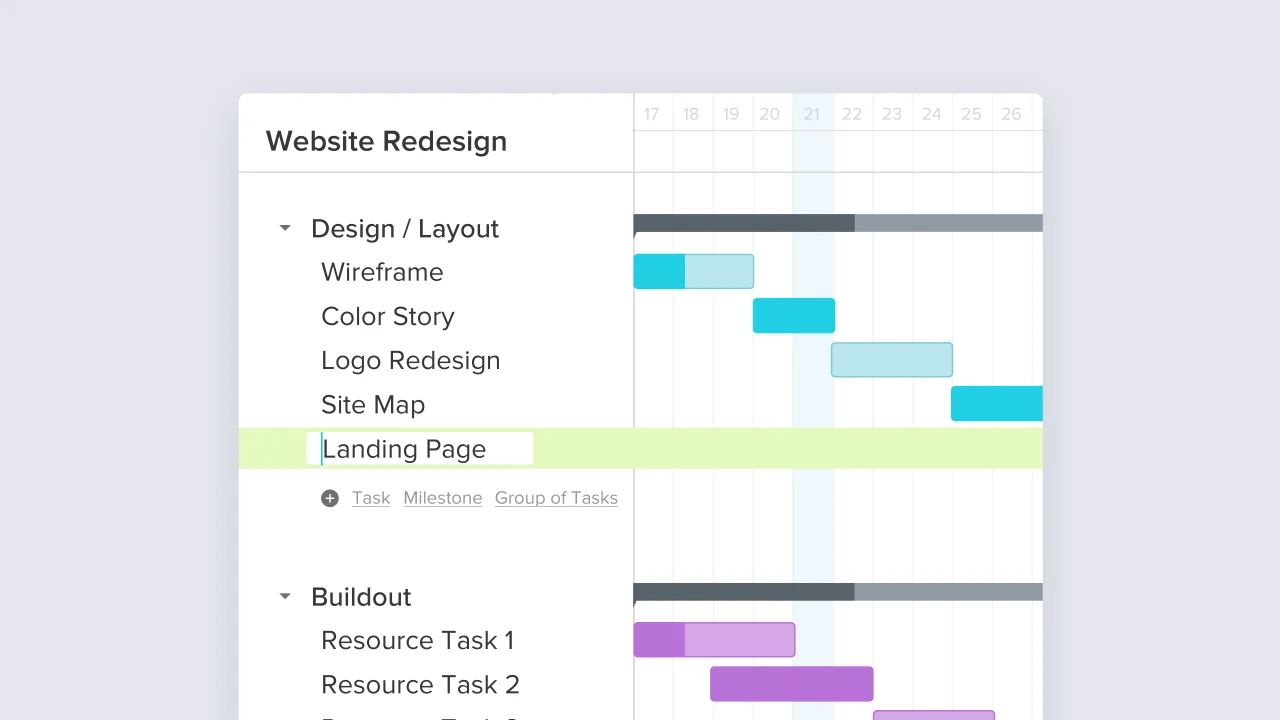Click the Design / Layout summary bar

[x=838, y=223]
